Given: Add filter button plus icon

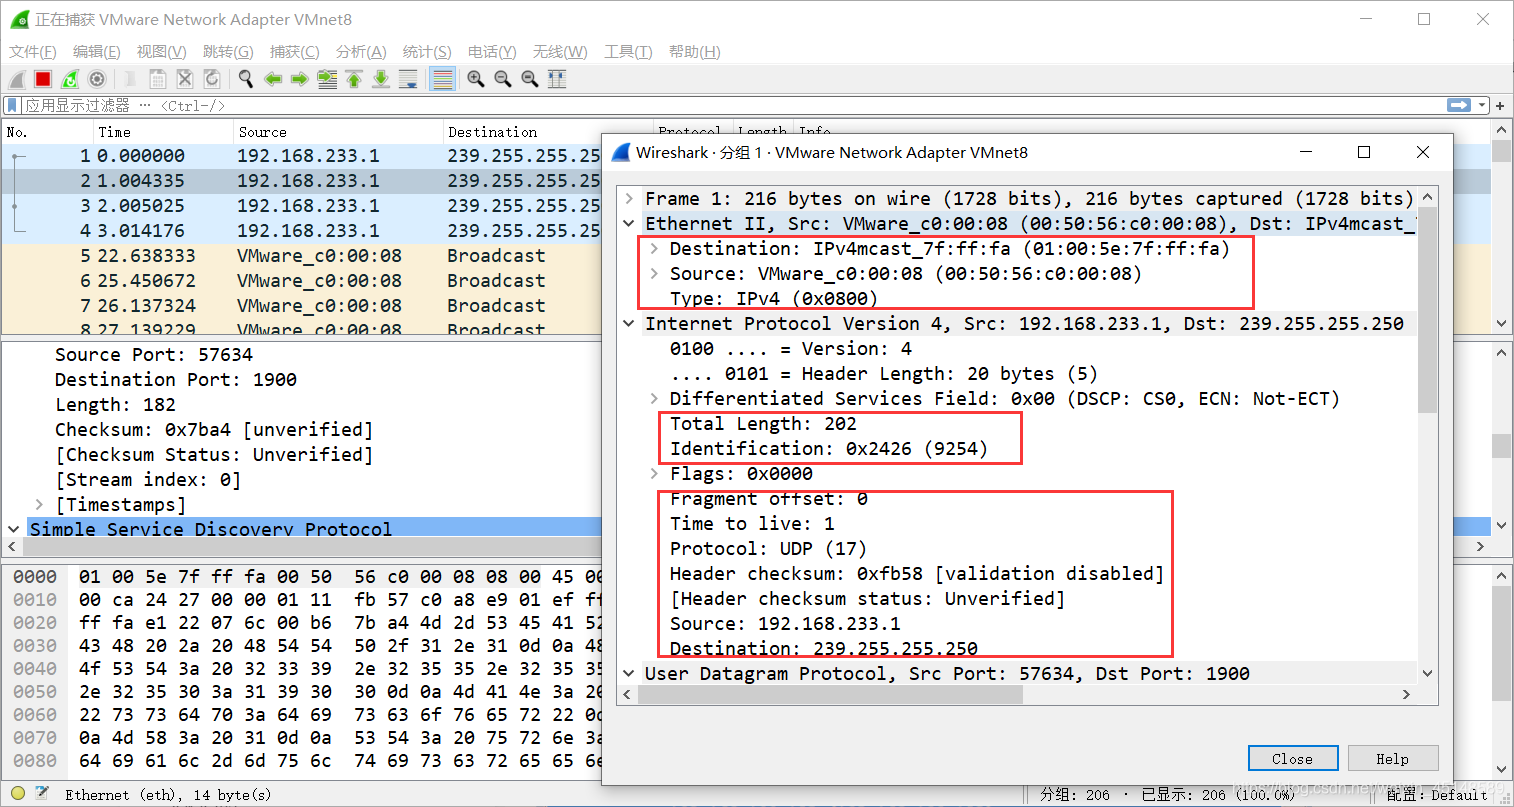Looking at the screenshot, I should pos(1501,105).
